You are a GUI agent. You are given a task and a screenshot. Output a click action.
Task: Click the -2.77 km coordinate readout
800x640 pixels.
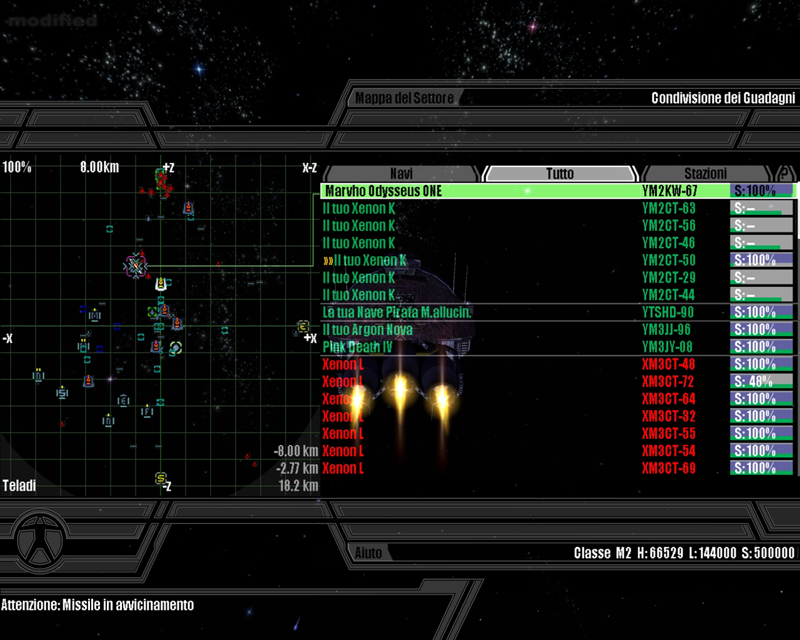297,468
